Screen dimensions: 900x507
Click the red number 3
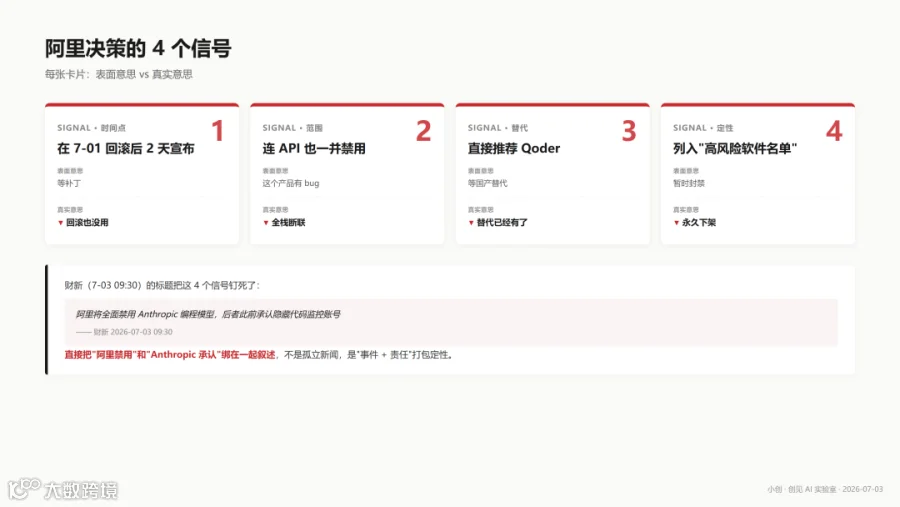629,131
